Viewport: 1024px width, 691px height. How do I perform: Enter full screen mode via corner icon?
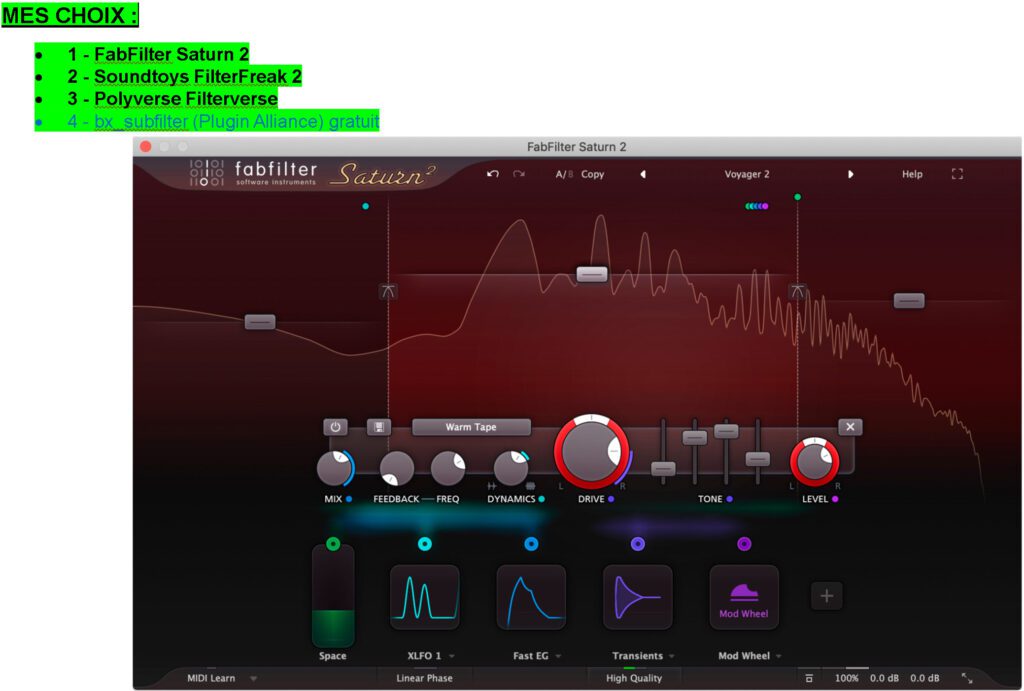point(957,174)
